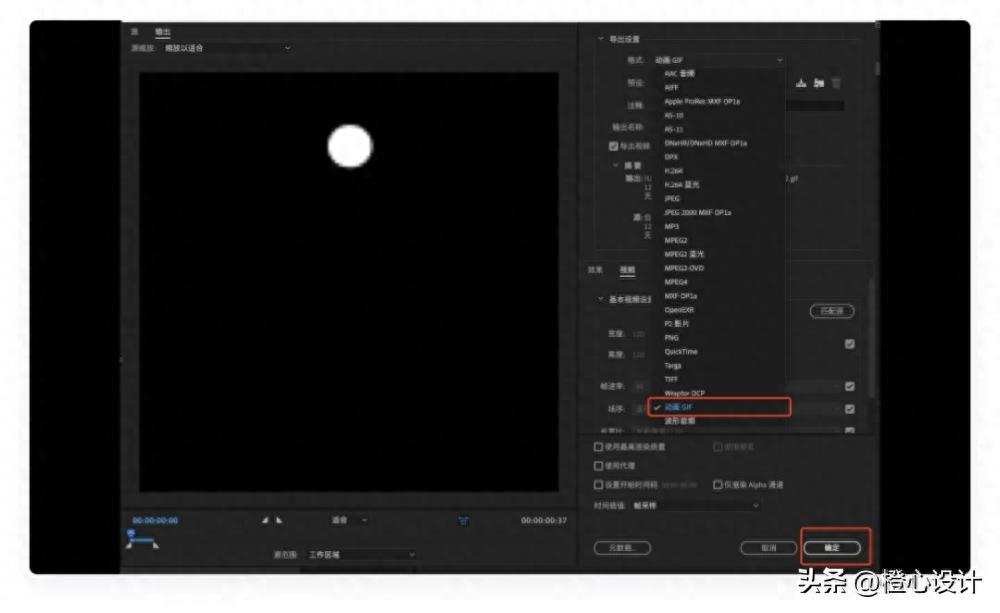The image size is (1000, 613).
Task: Click the import preset icon
Action: 819,83
